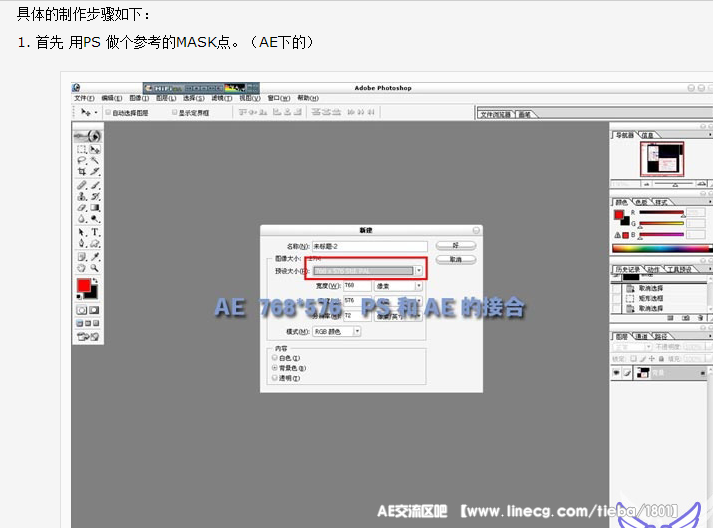
Task: Select the History Brush tool
Action: tap(95, 196)
